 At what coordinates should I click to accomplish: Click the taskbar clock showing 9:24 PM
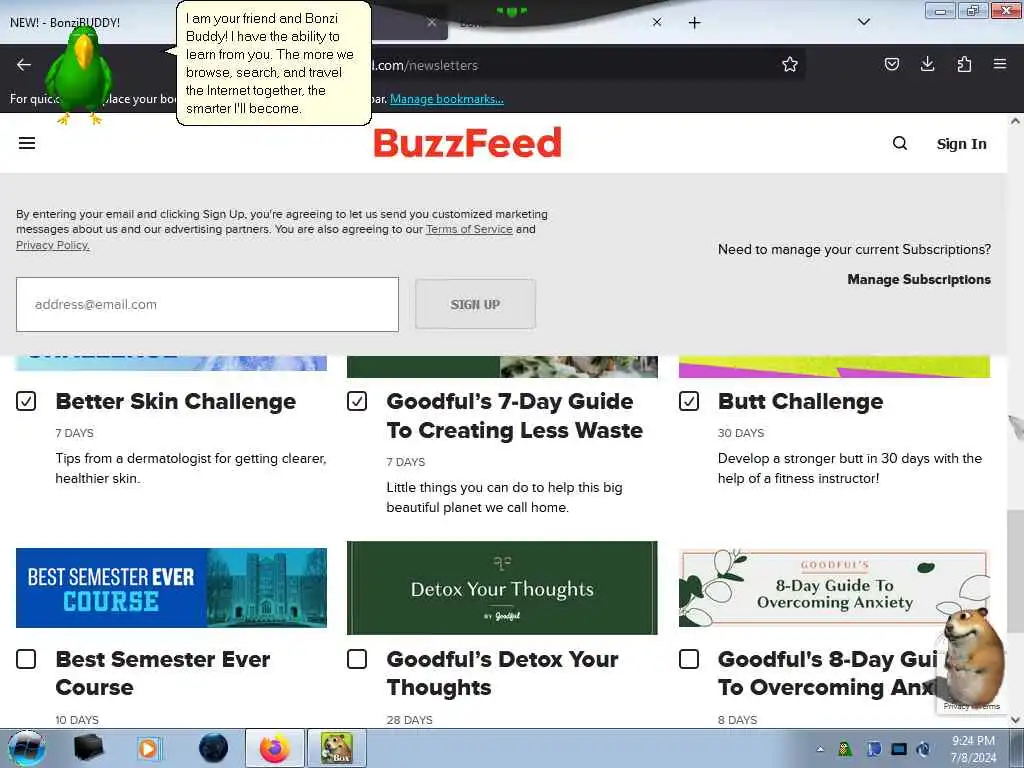pyautogui.click(x=973, y=748)
